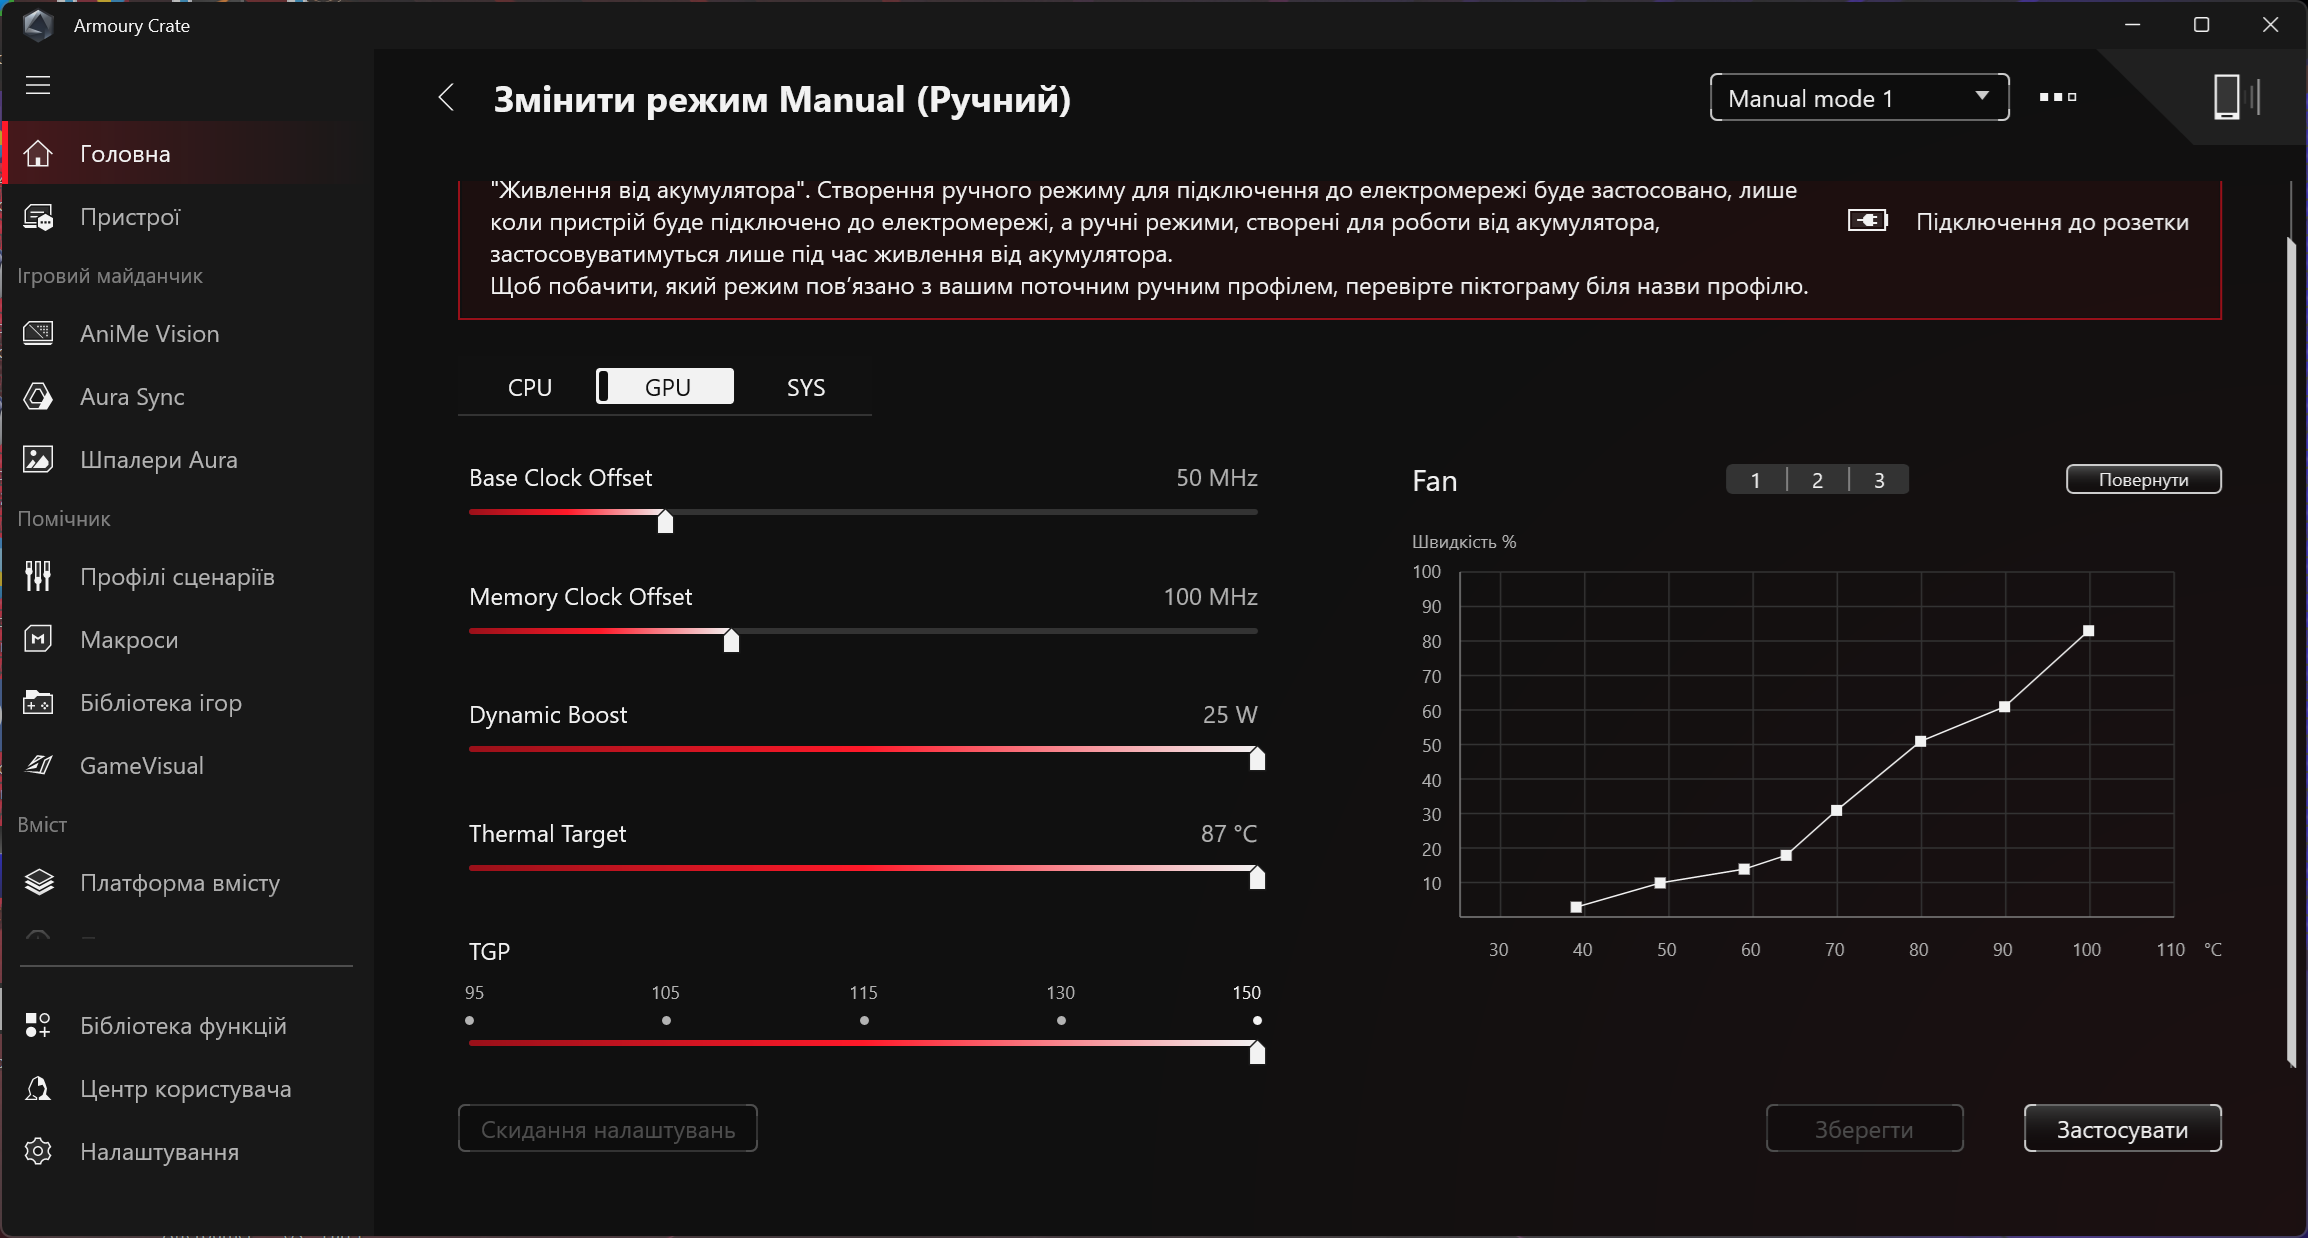Select fan preset 3
Image resolution: width=2308 pixels, height=1238 pixels.
point(1879,480)
